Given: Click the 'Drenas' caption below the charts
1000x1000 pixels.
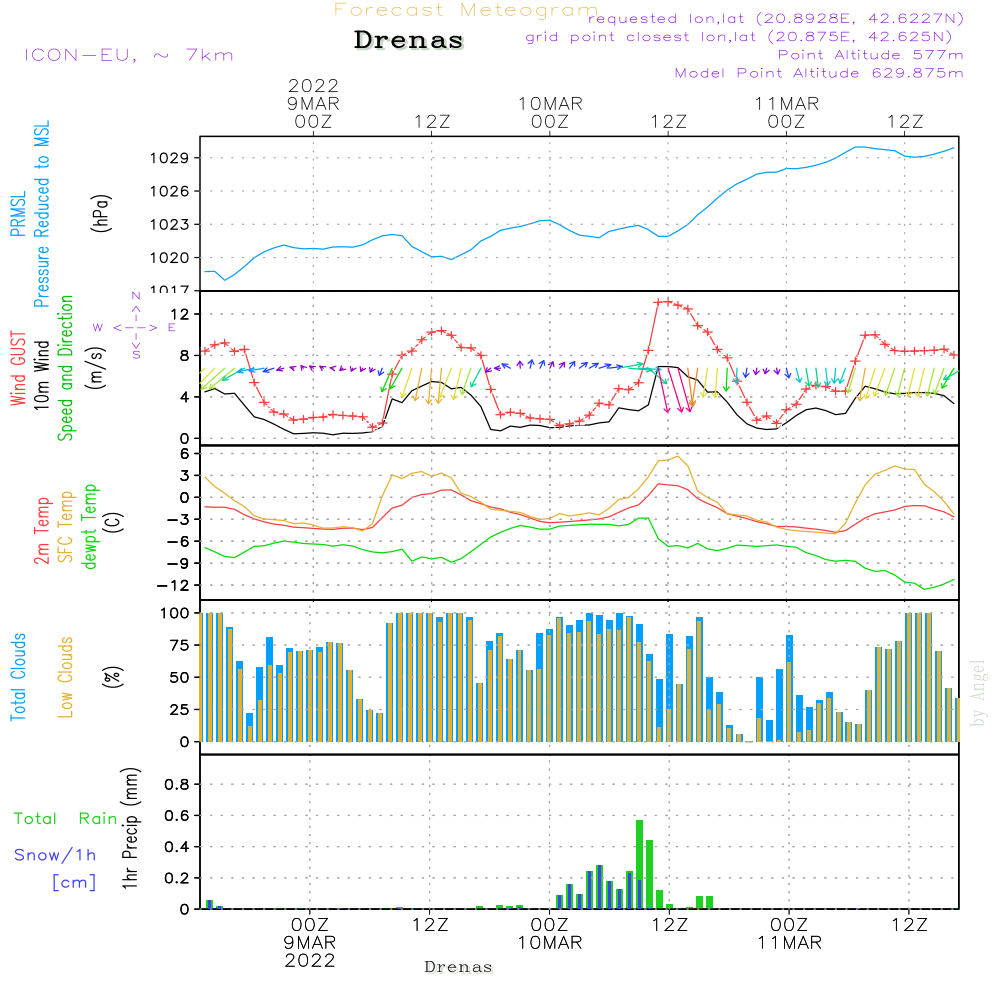Looking at the screenshot, I should click(x=458, y=967).
